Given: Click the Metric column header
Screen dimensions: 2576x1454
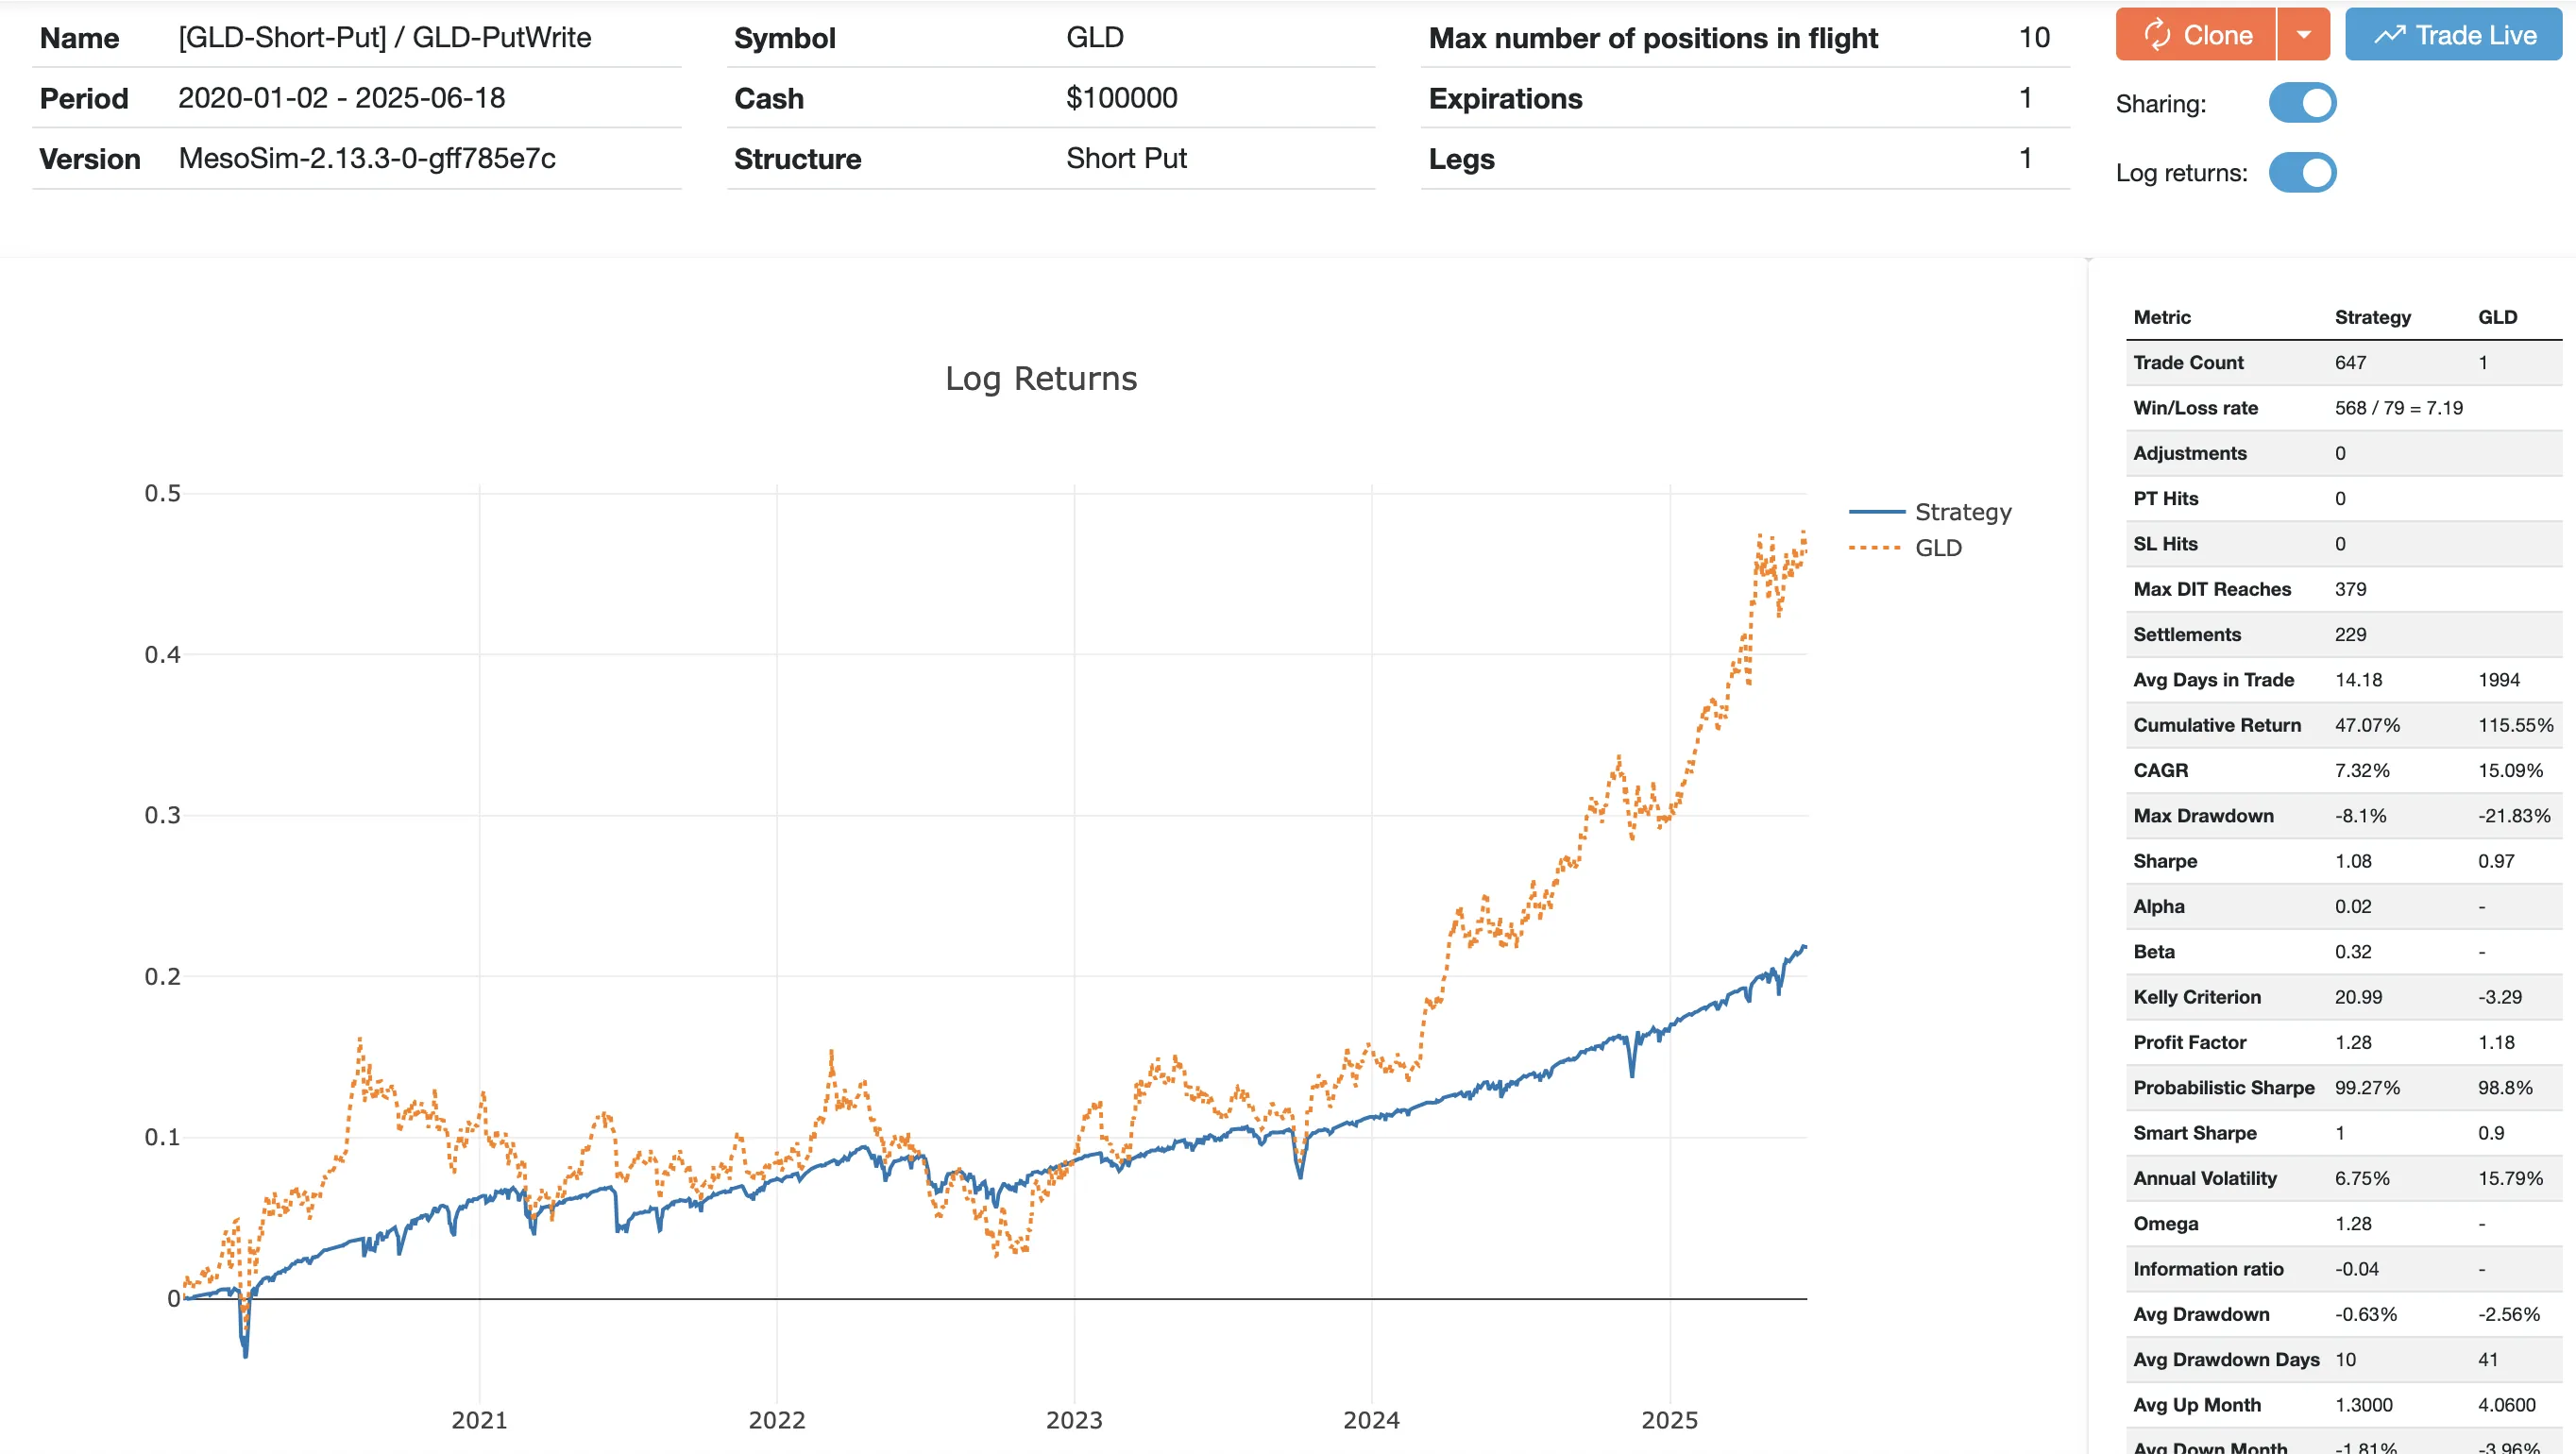Looking at the screenshot, I should point(2162,317).
